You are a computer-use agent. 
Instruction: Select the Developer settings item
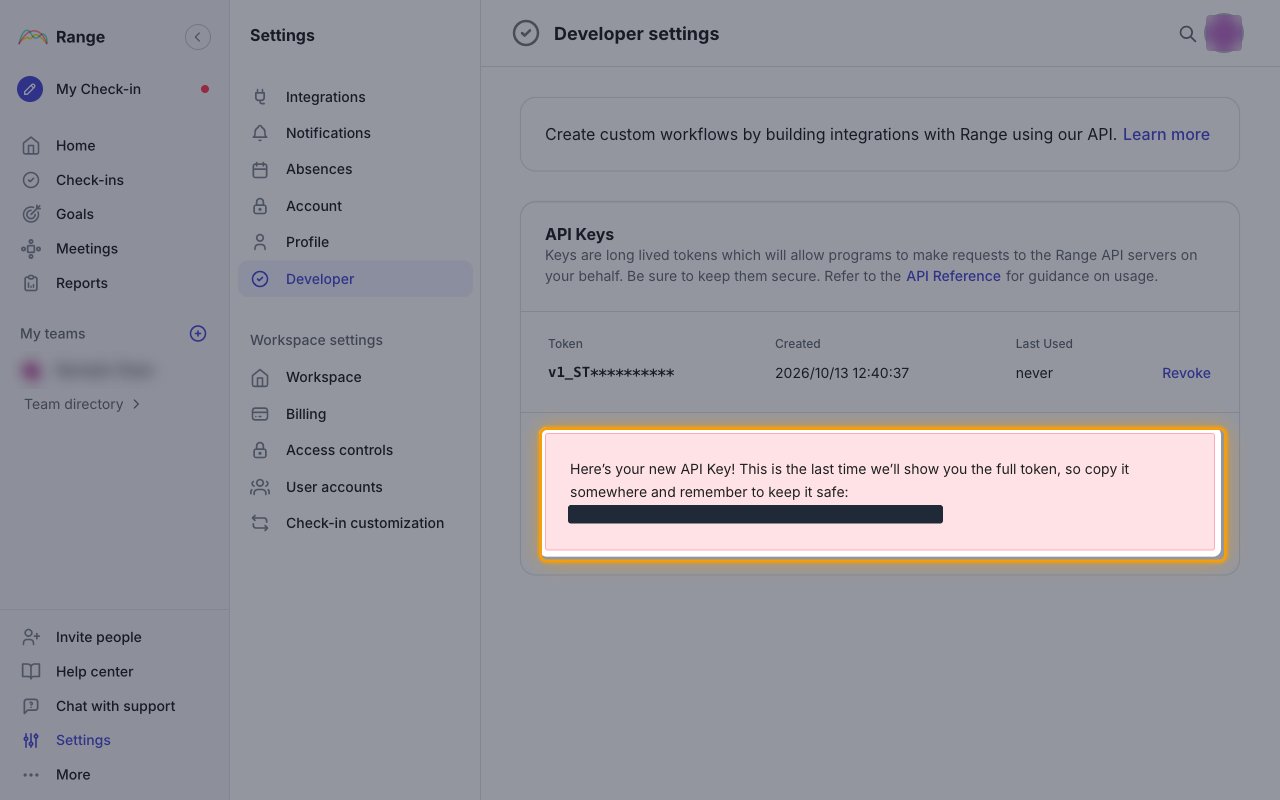click(x=355, y=279)
